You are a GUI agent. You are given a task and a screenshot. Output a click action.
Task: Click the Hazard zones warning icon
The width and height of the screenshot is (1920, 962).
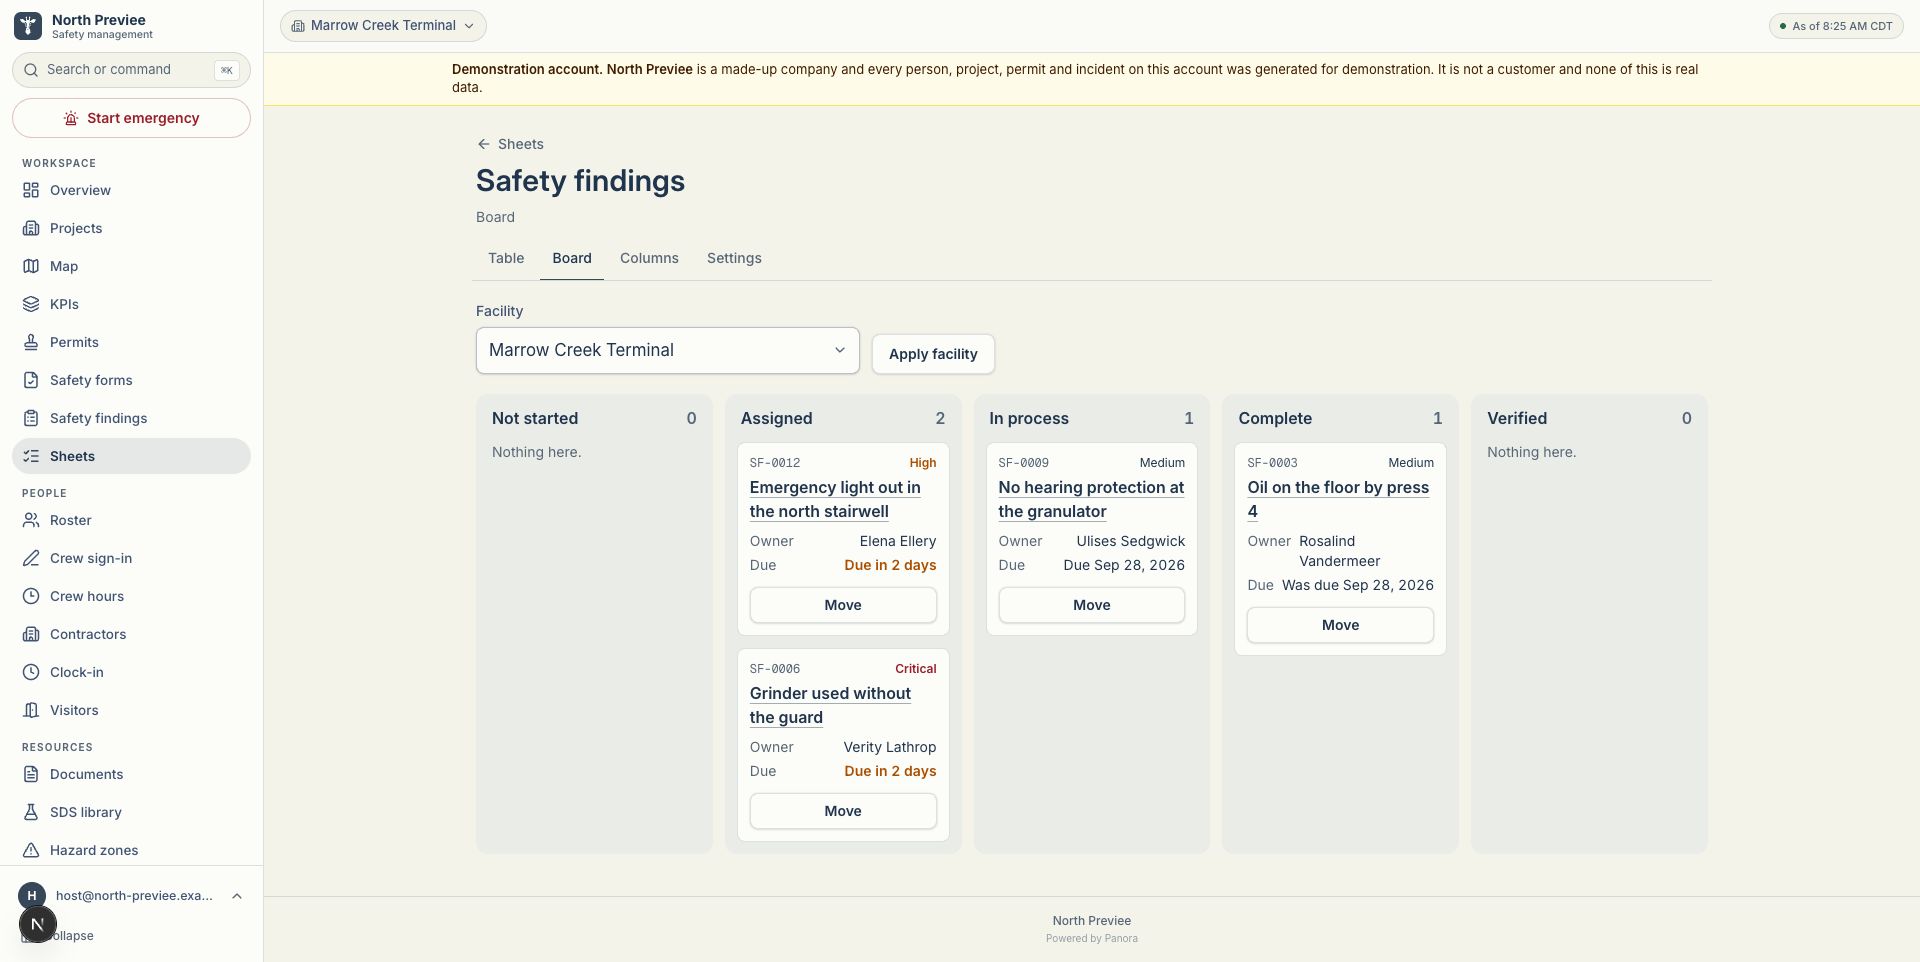coord(31,850)
